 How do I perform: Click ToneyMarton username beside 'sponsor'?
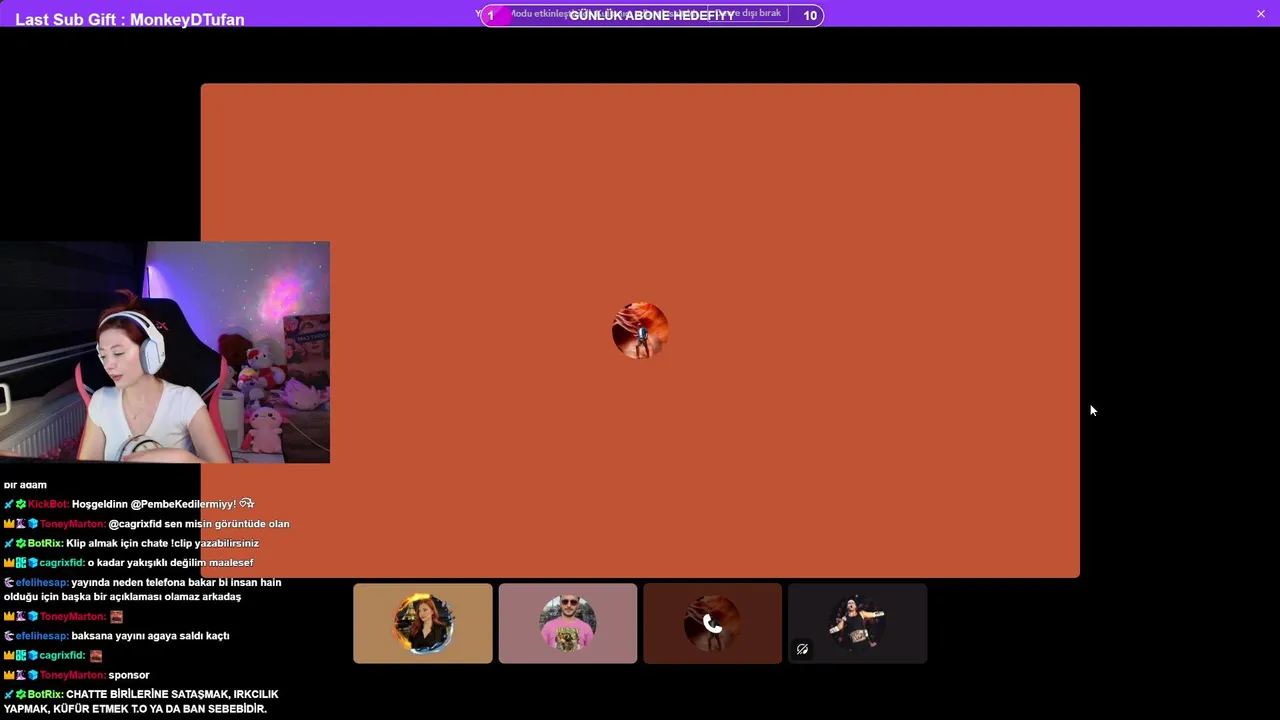tap(72, 675)
